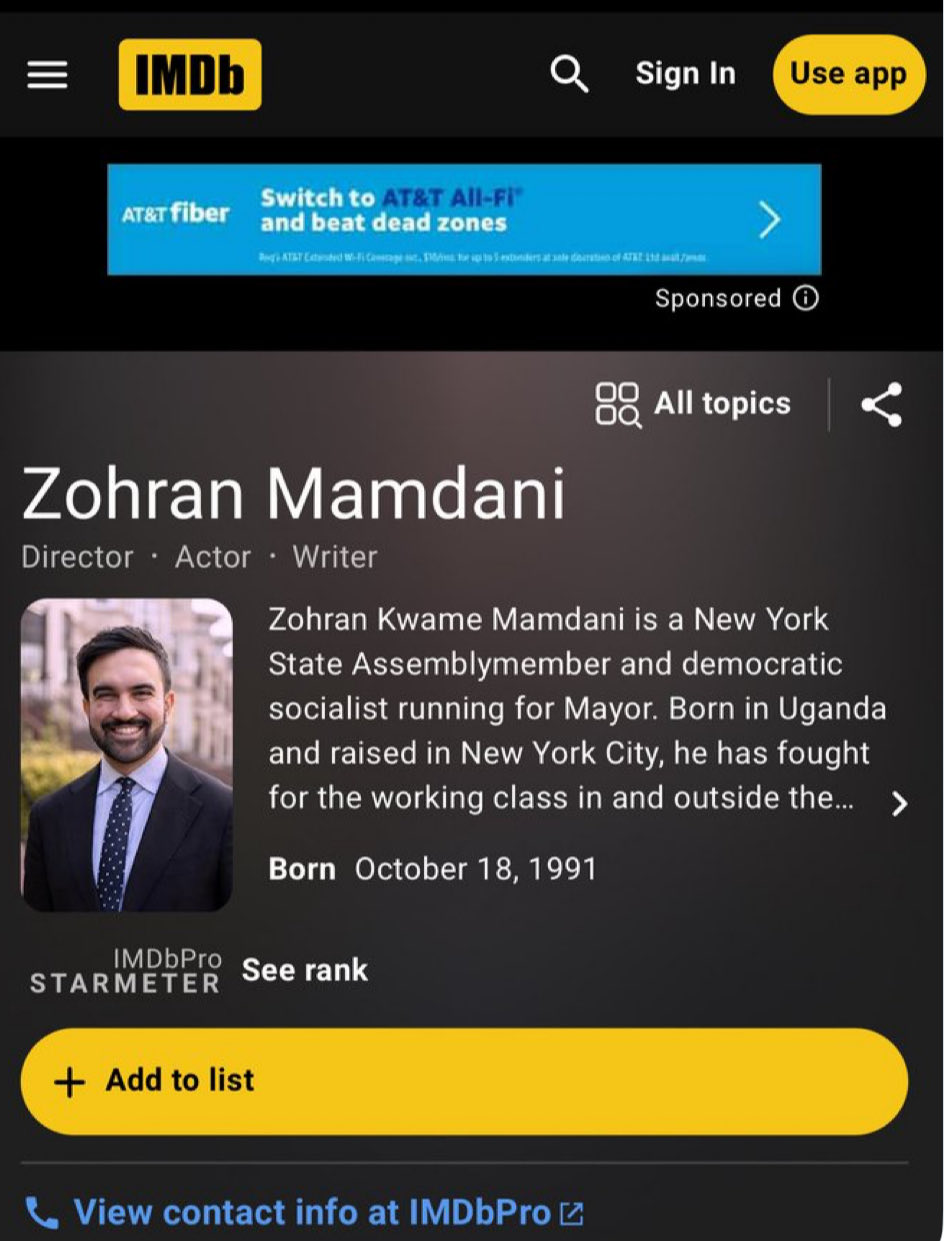The image size is (951, 1241).
Task: Click the plus icon on Add to list
Action: point(69,1082)
